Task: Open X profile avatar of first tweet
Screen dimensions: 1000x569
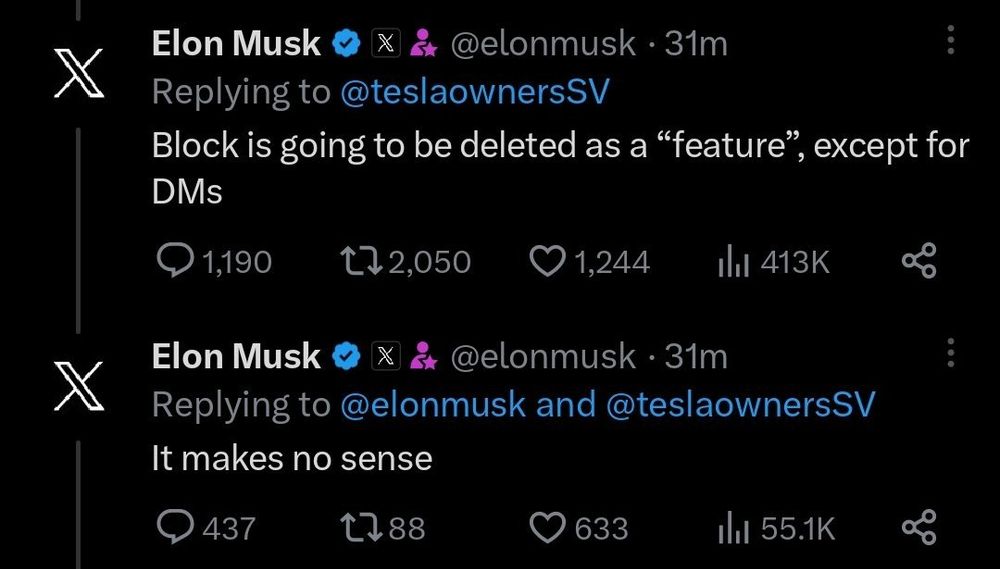Action: click(x=79, y=73)
